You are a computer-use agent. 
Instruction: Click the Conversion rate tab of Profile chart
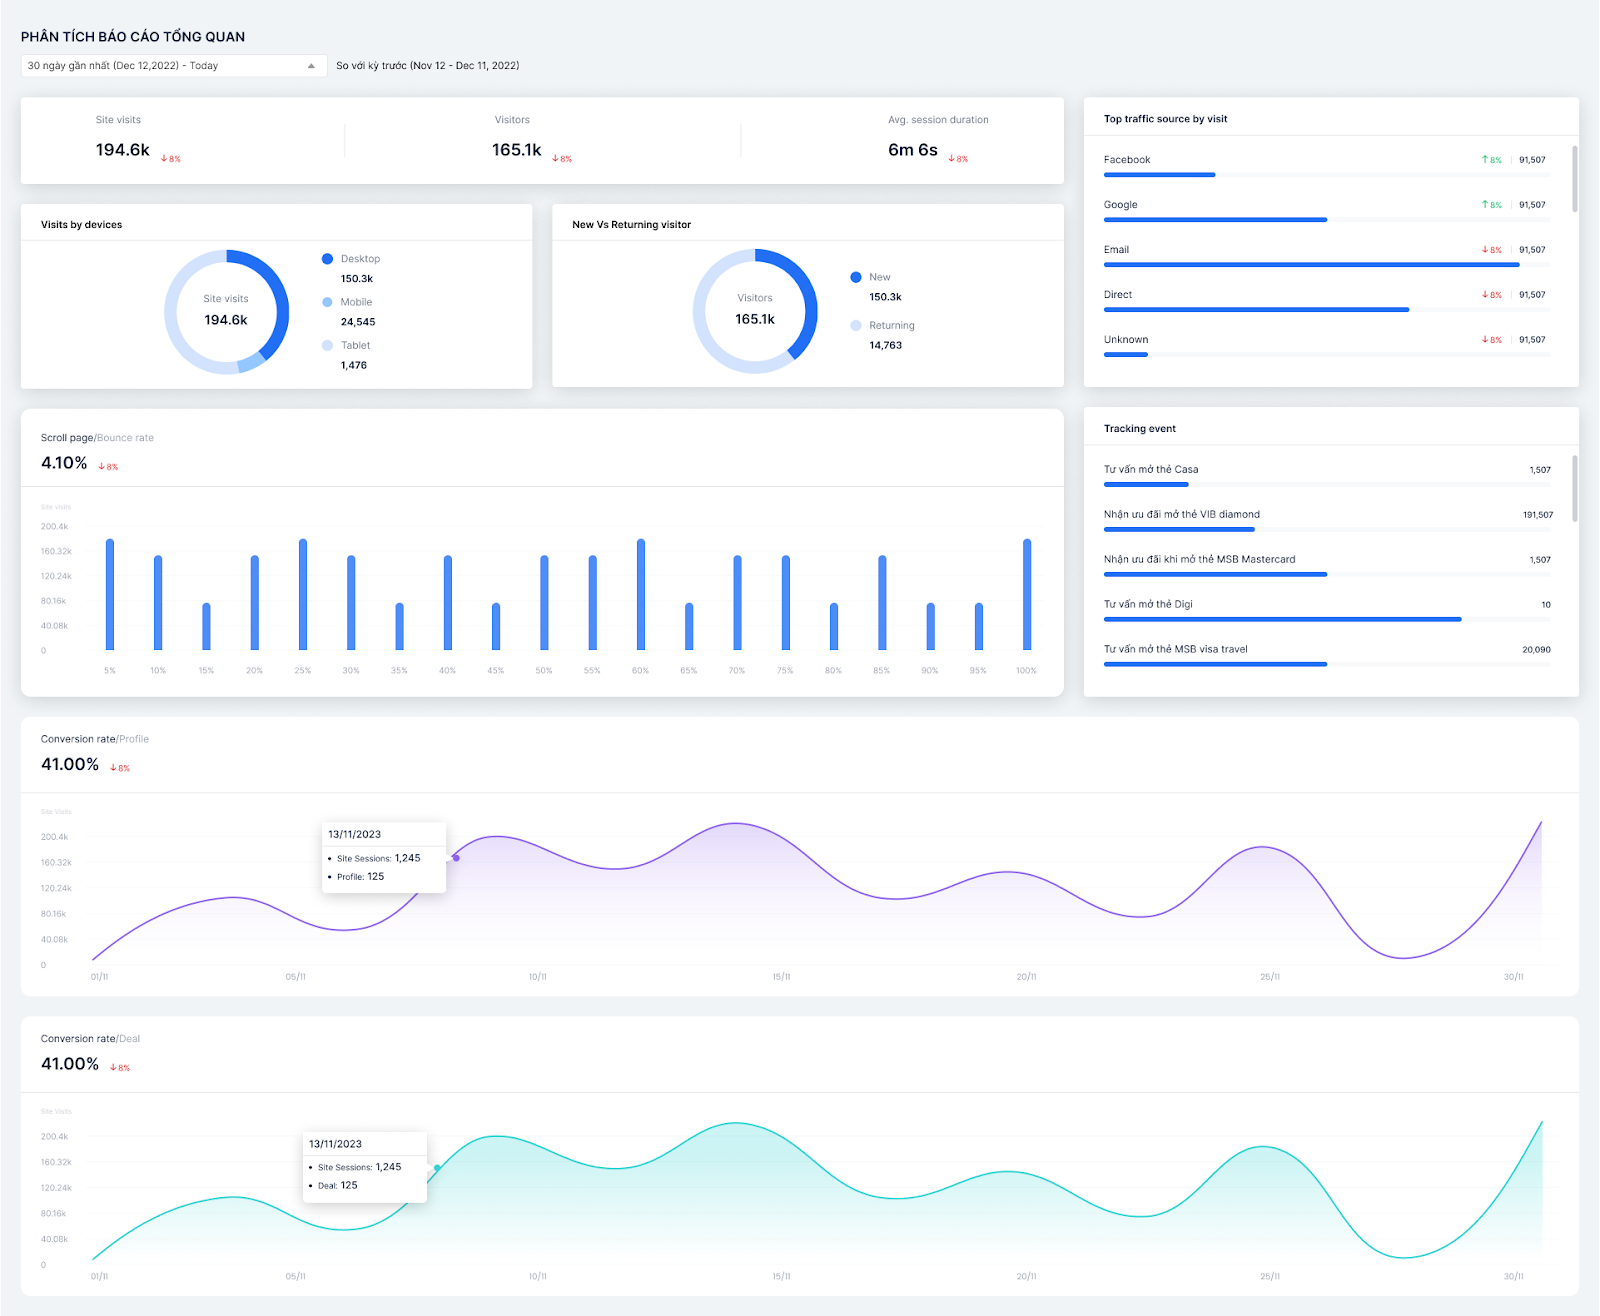click(x=78, y=739)
